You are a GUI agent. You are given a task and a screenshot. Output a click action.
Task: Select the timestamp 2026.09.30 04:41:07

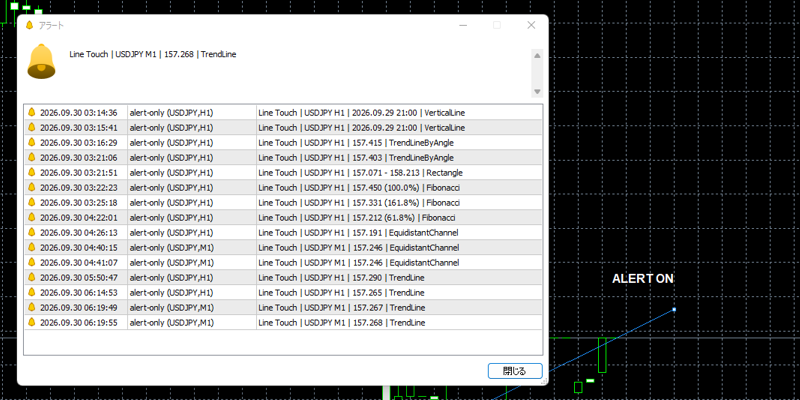(x=79, y=262)
